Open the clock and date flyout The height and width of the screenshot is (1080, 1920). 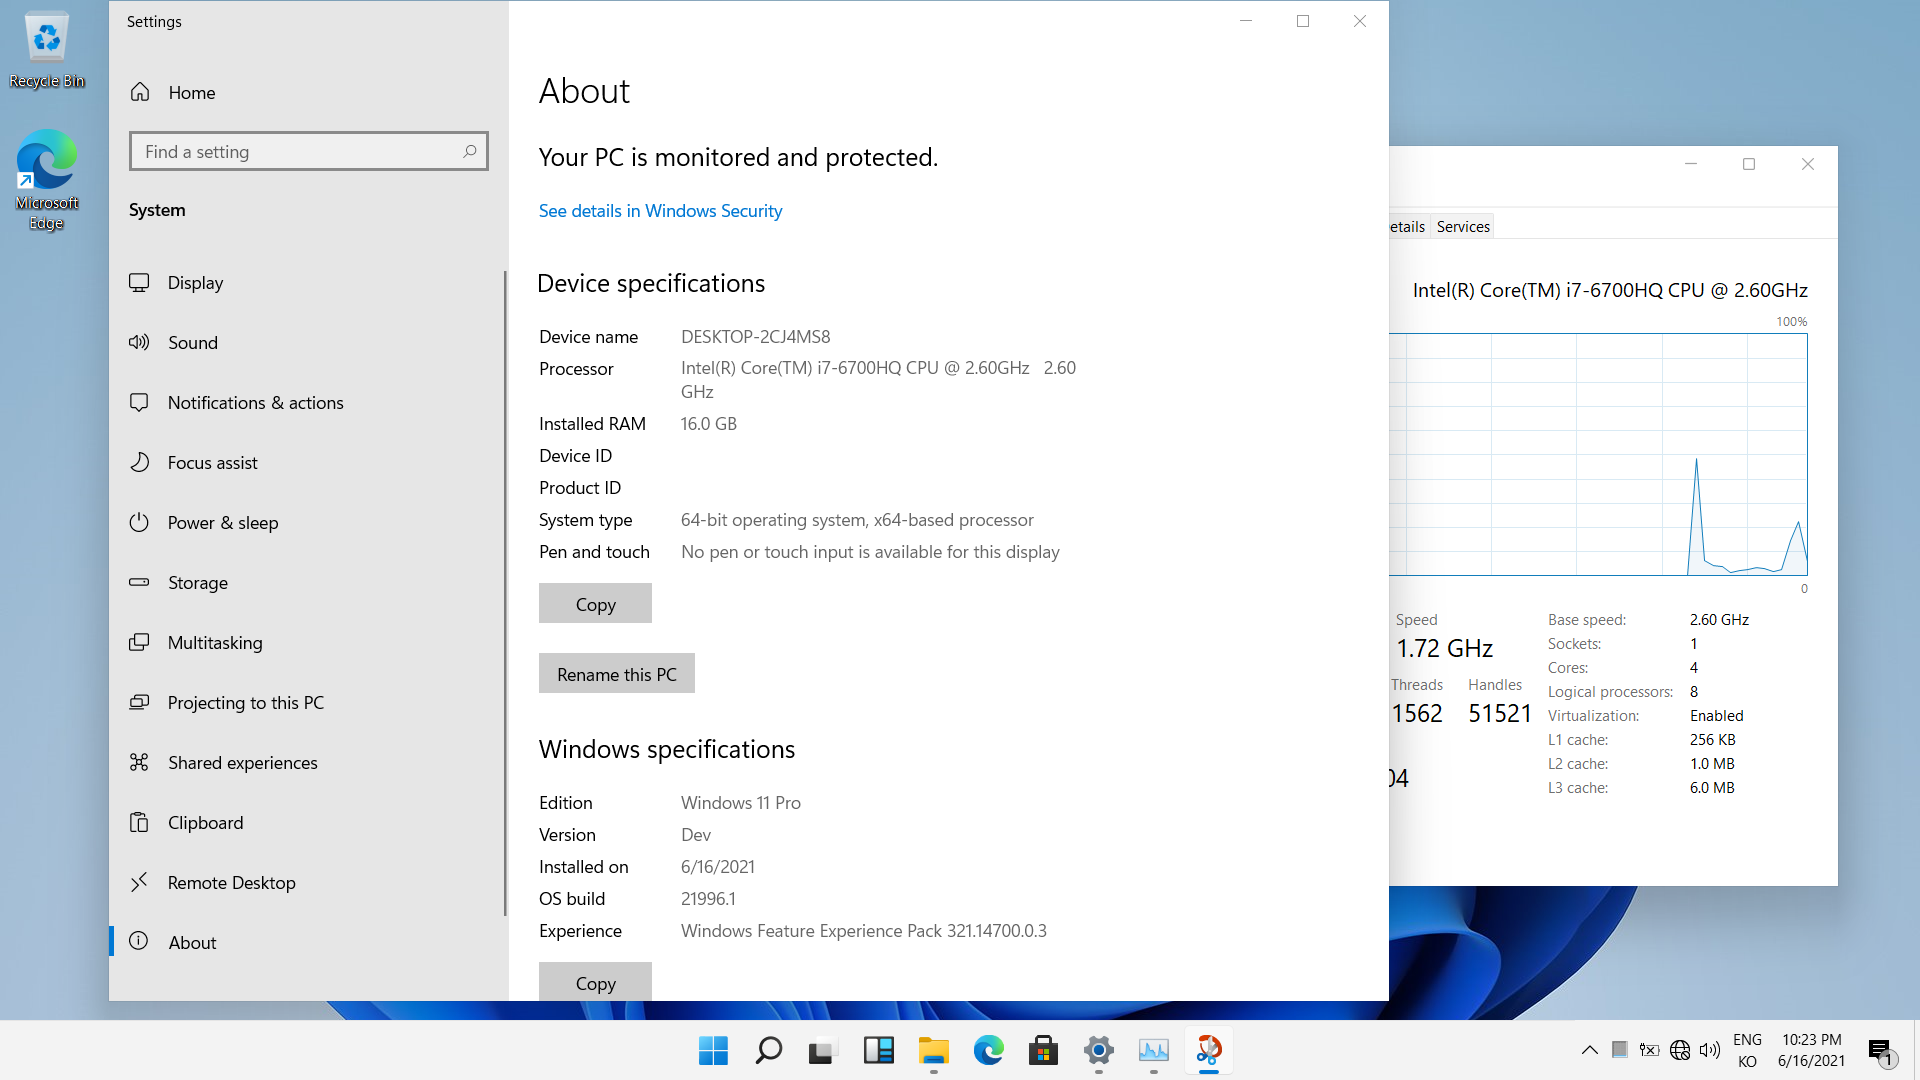point(1811,1051)
